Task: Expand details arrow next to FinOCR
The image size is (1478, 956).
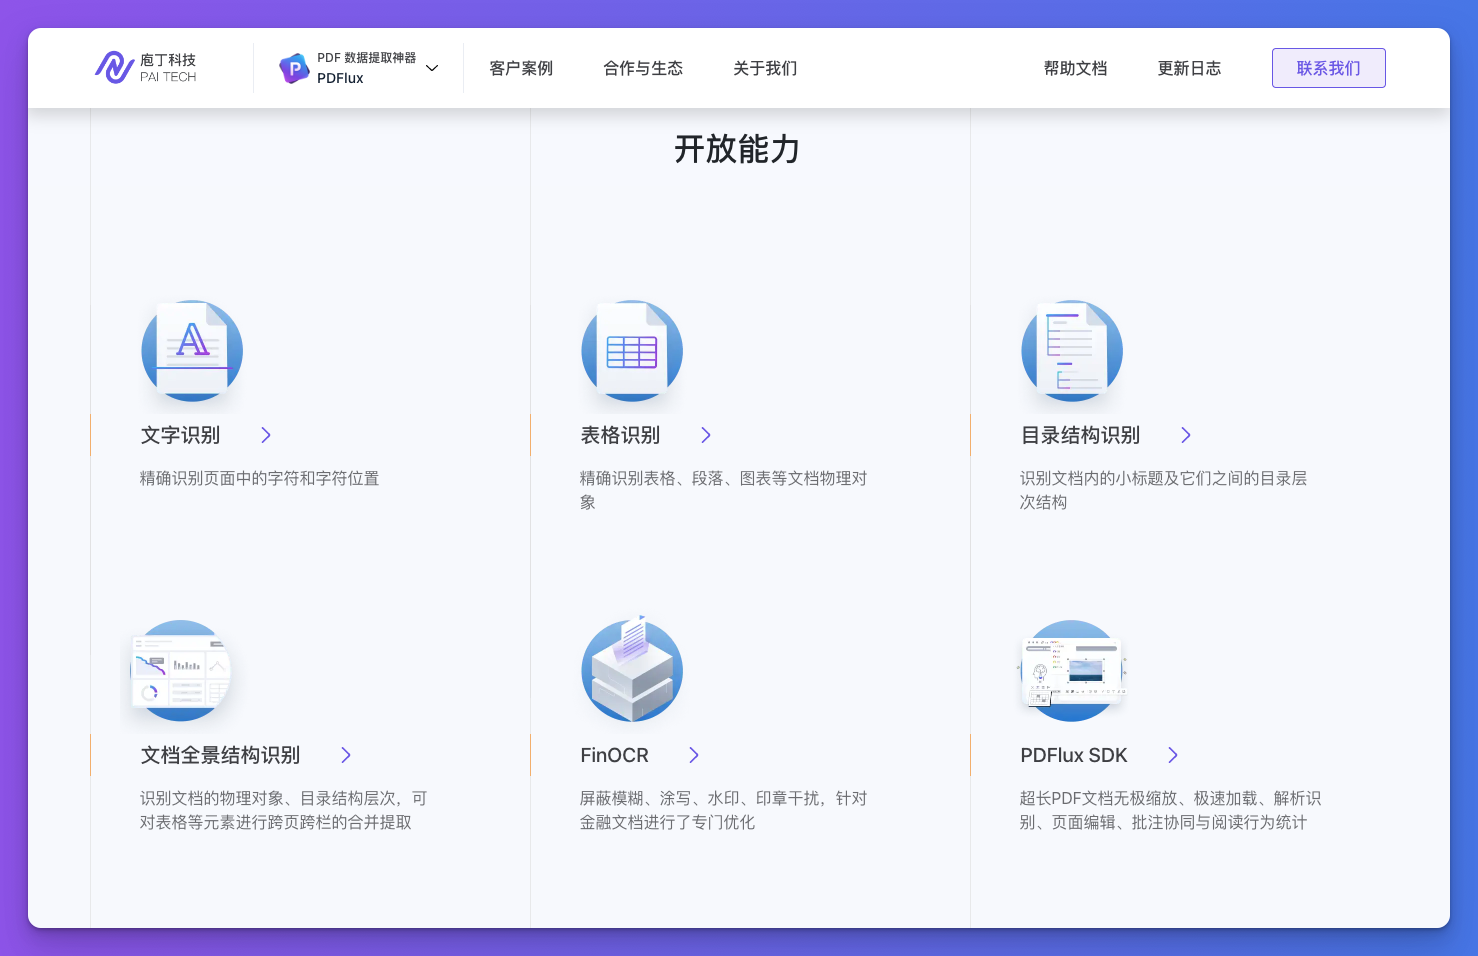Action: 695,755
